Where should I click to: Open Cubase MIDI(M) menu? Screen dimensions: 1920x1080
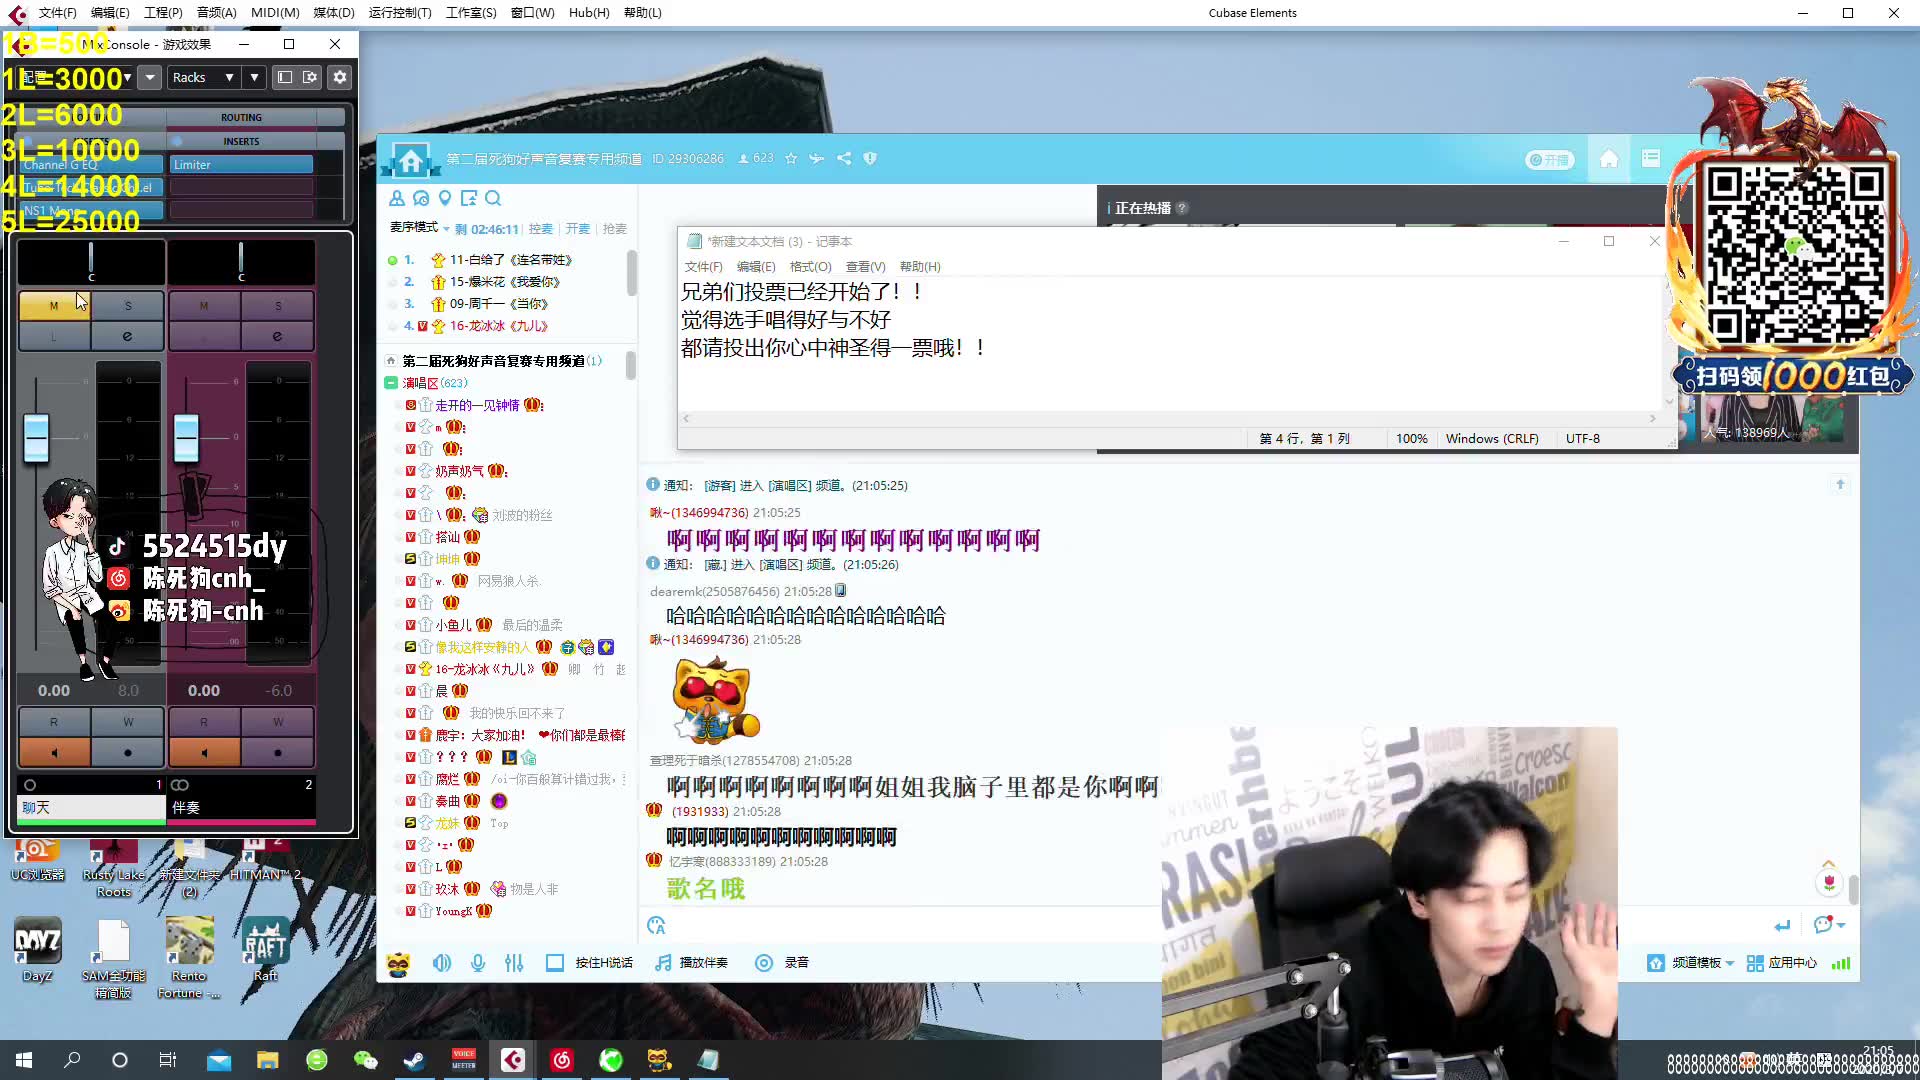pyautogui.click(x=275, y=13)
